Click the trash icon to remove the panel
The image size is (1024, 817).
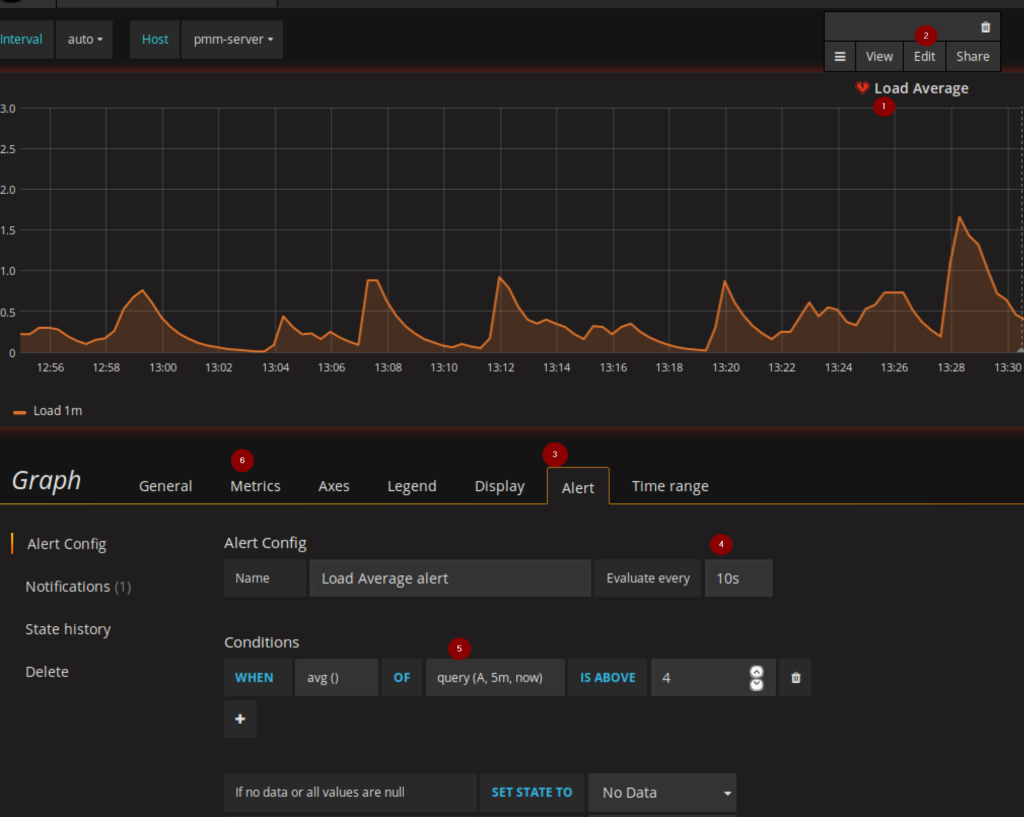pos(987,26)
